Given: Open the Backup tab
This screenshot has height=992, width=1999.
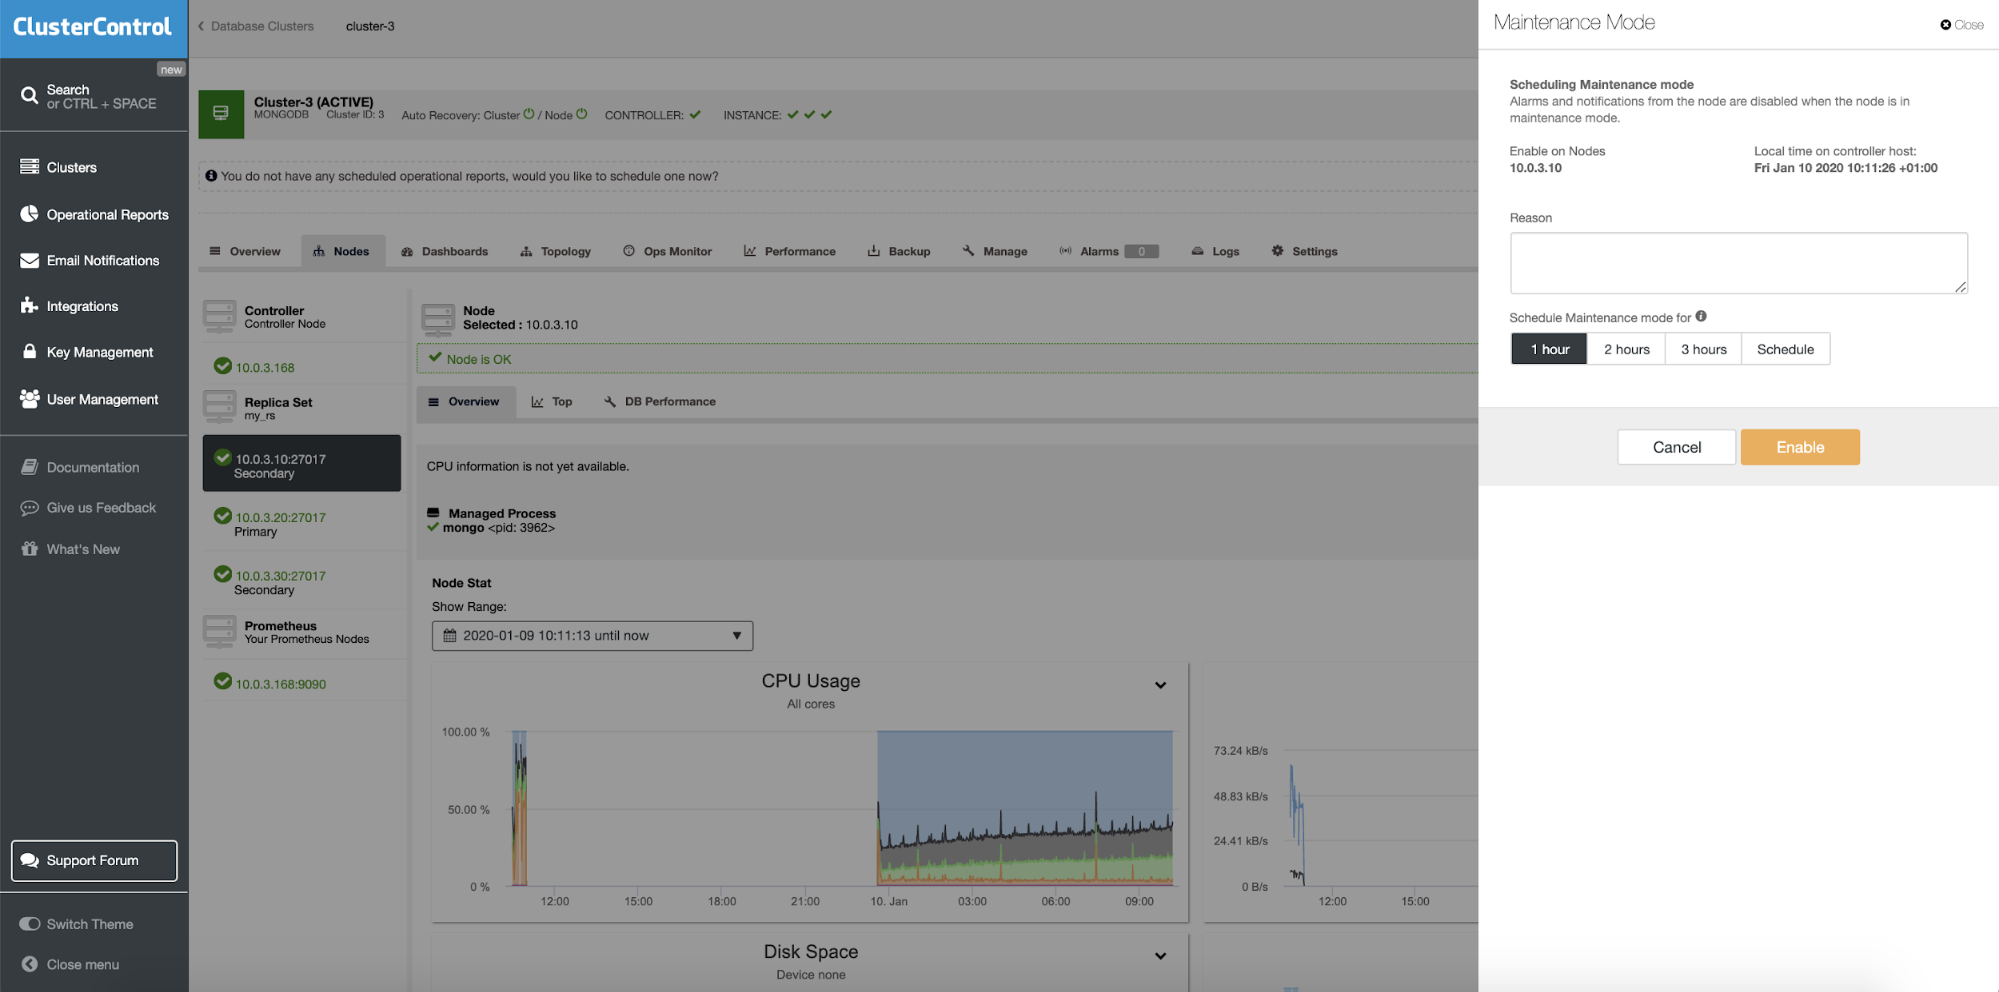Looking at the screenshot, I should pyautogui.click(x=898, y=251).
